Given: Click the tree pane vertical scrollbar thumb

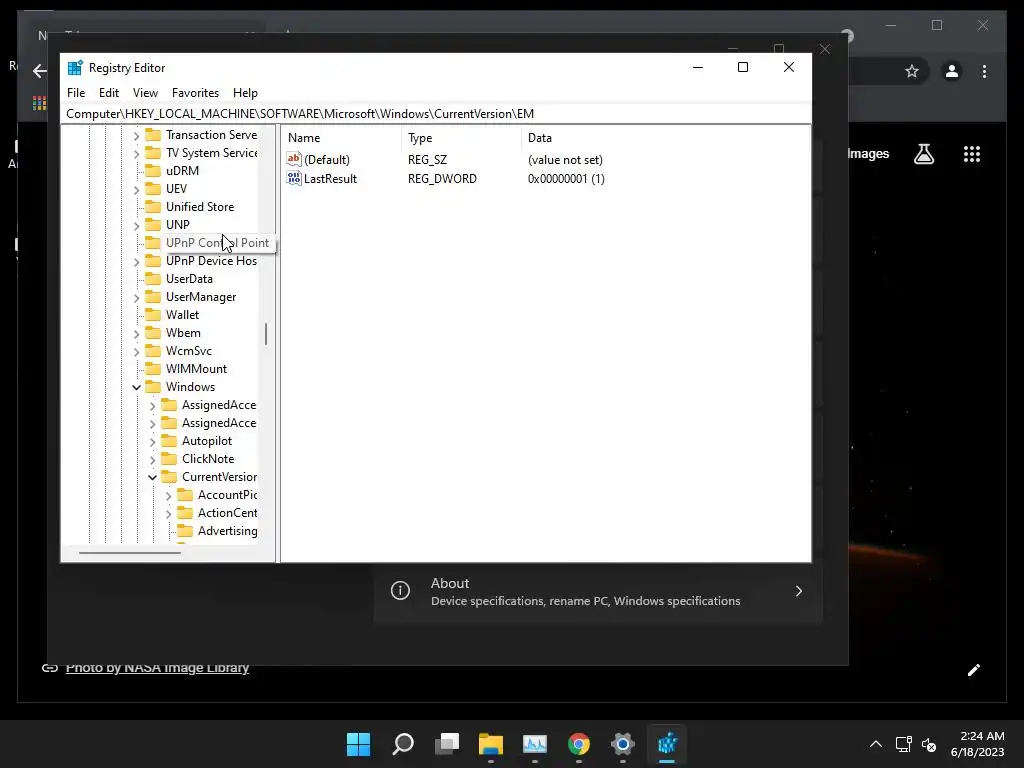Looking at the screenshot, I should 266,334.
